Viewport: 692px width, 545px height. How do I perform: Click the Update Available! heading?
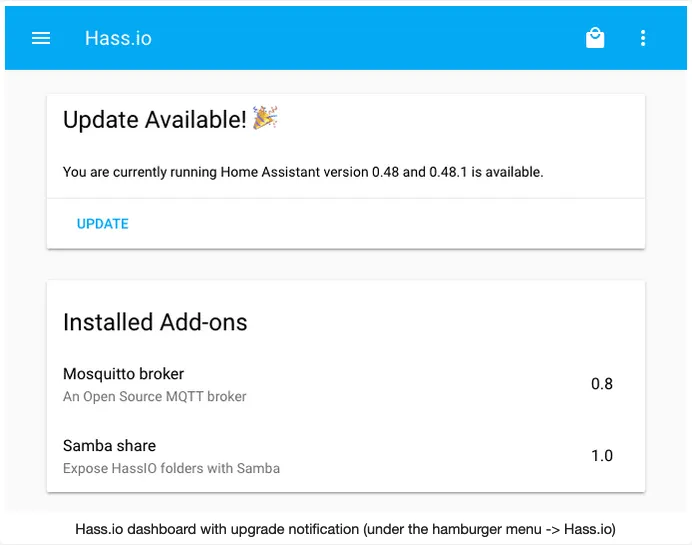(x=154, y=120)
